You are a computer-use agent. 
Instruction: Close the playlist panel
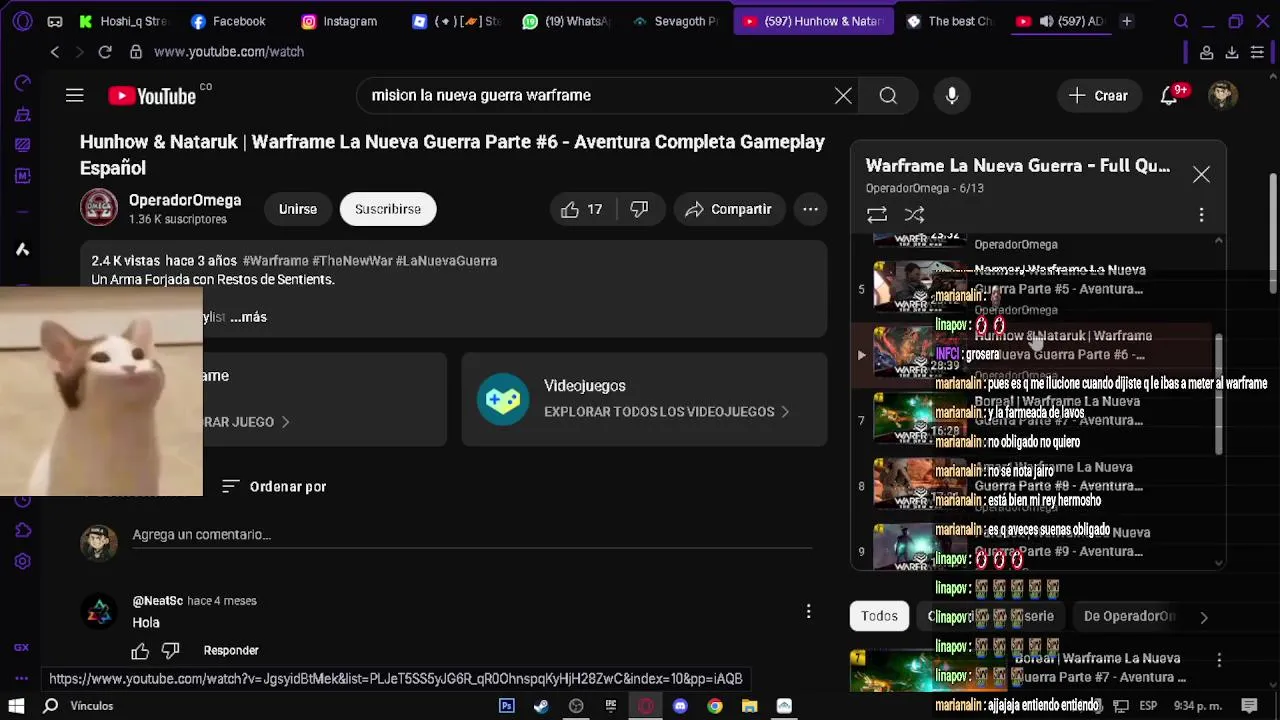[x=1201, y=175]
